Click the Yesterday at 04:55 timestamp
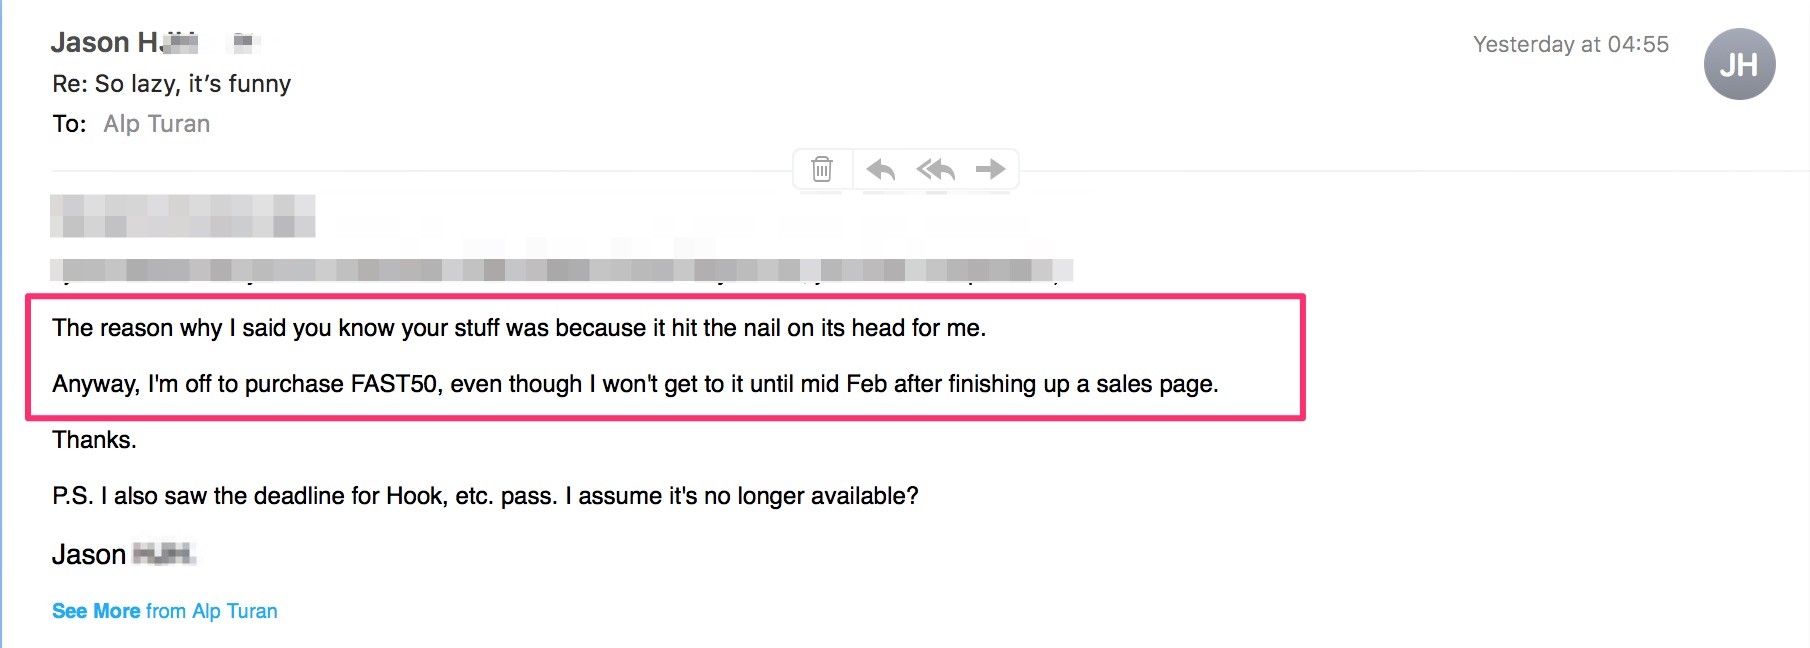 tap(1571, 44)
